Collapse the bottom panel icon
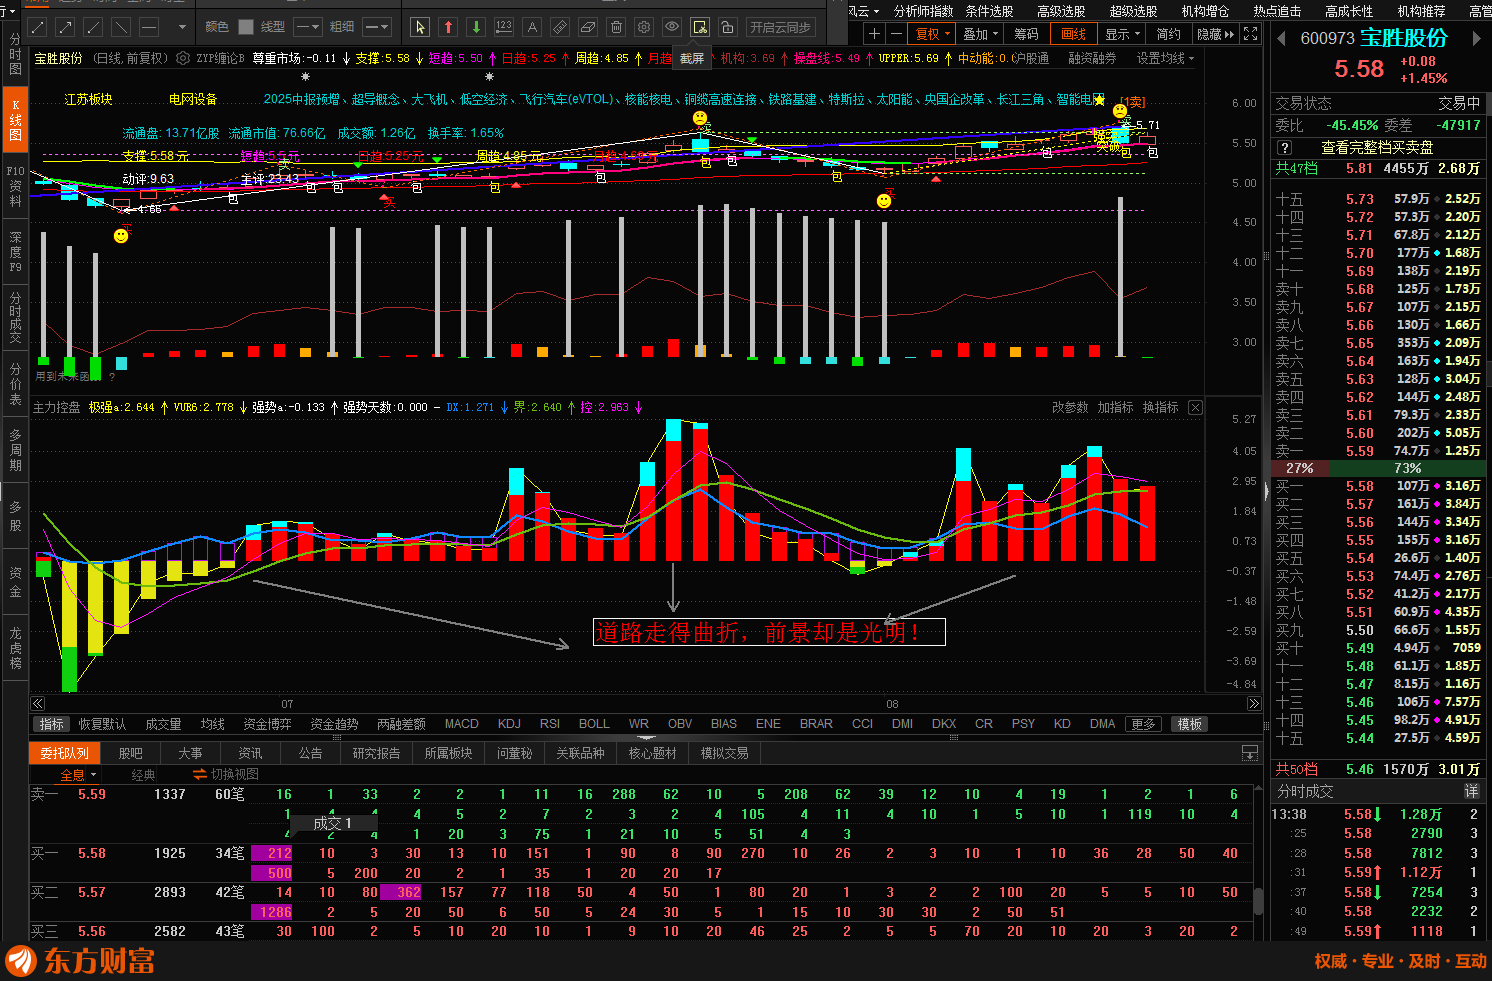The image size is (1492, 981). pos(1249,753)
